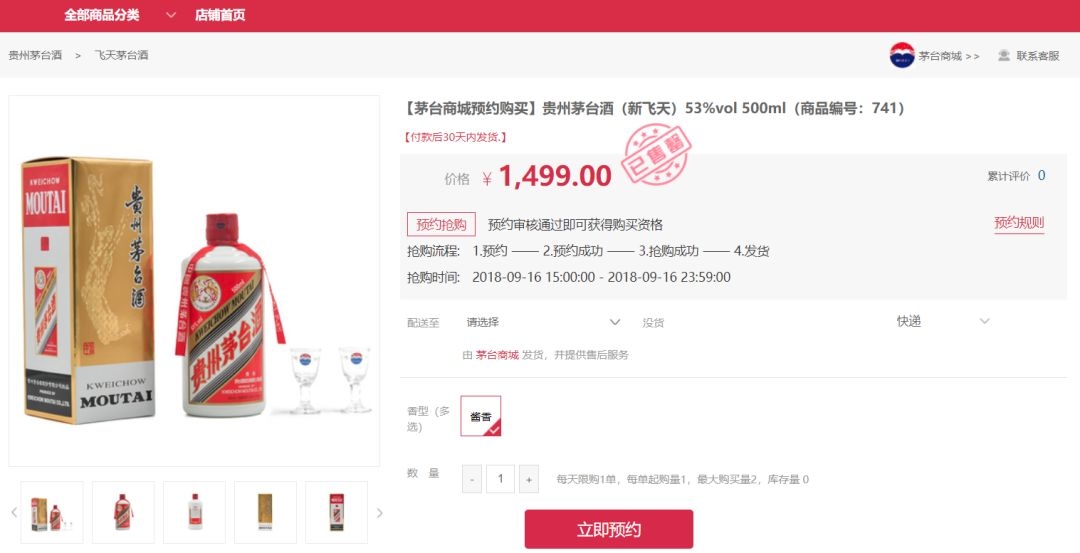Select the first thumbnail with box and bottle
Screen dimensions: 1080x553
click(52, 512)
